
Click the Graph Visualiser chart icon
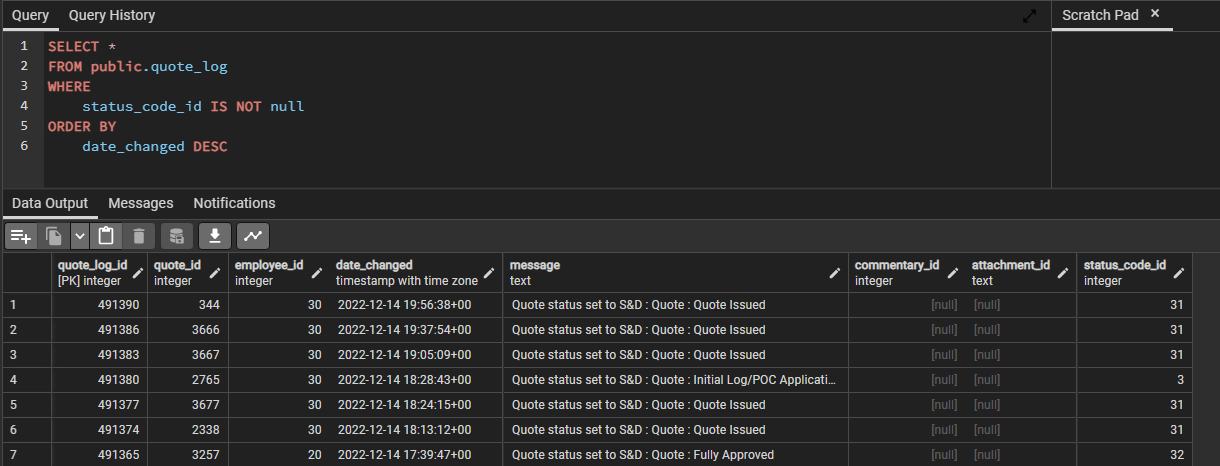tap(253, 236)
